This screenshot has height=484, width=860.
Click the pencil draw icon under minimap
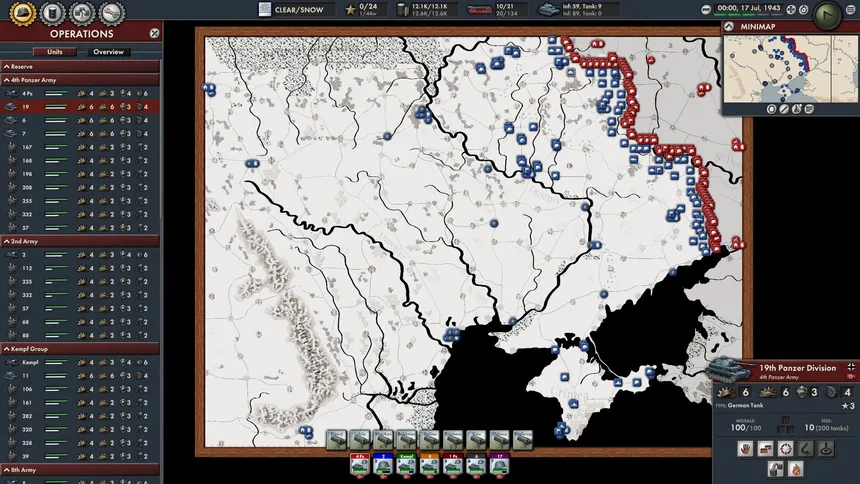(x=784, y=109)
